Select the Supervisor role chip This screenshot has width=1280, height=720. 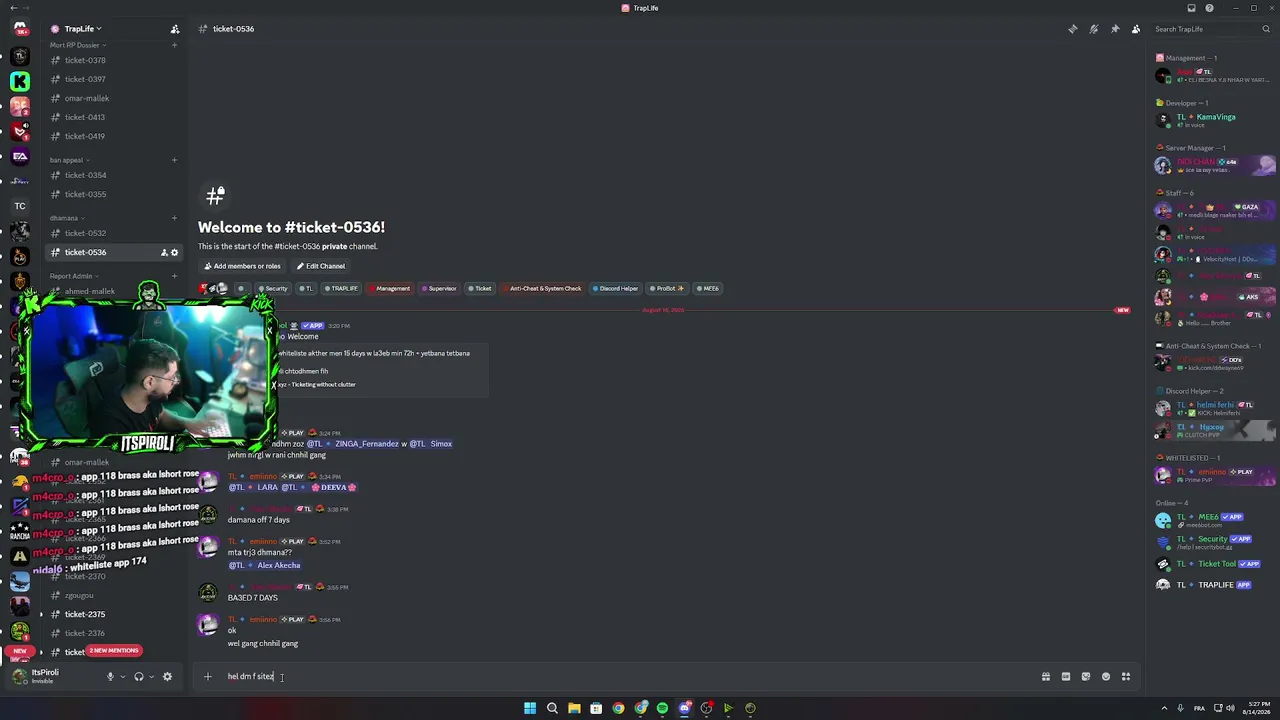439,289
